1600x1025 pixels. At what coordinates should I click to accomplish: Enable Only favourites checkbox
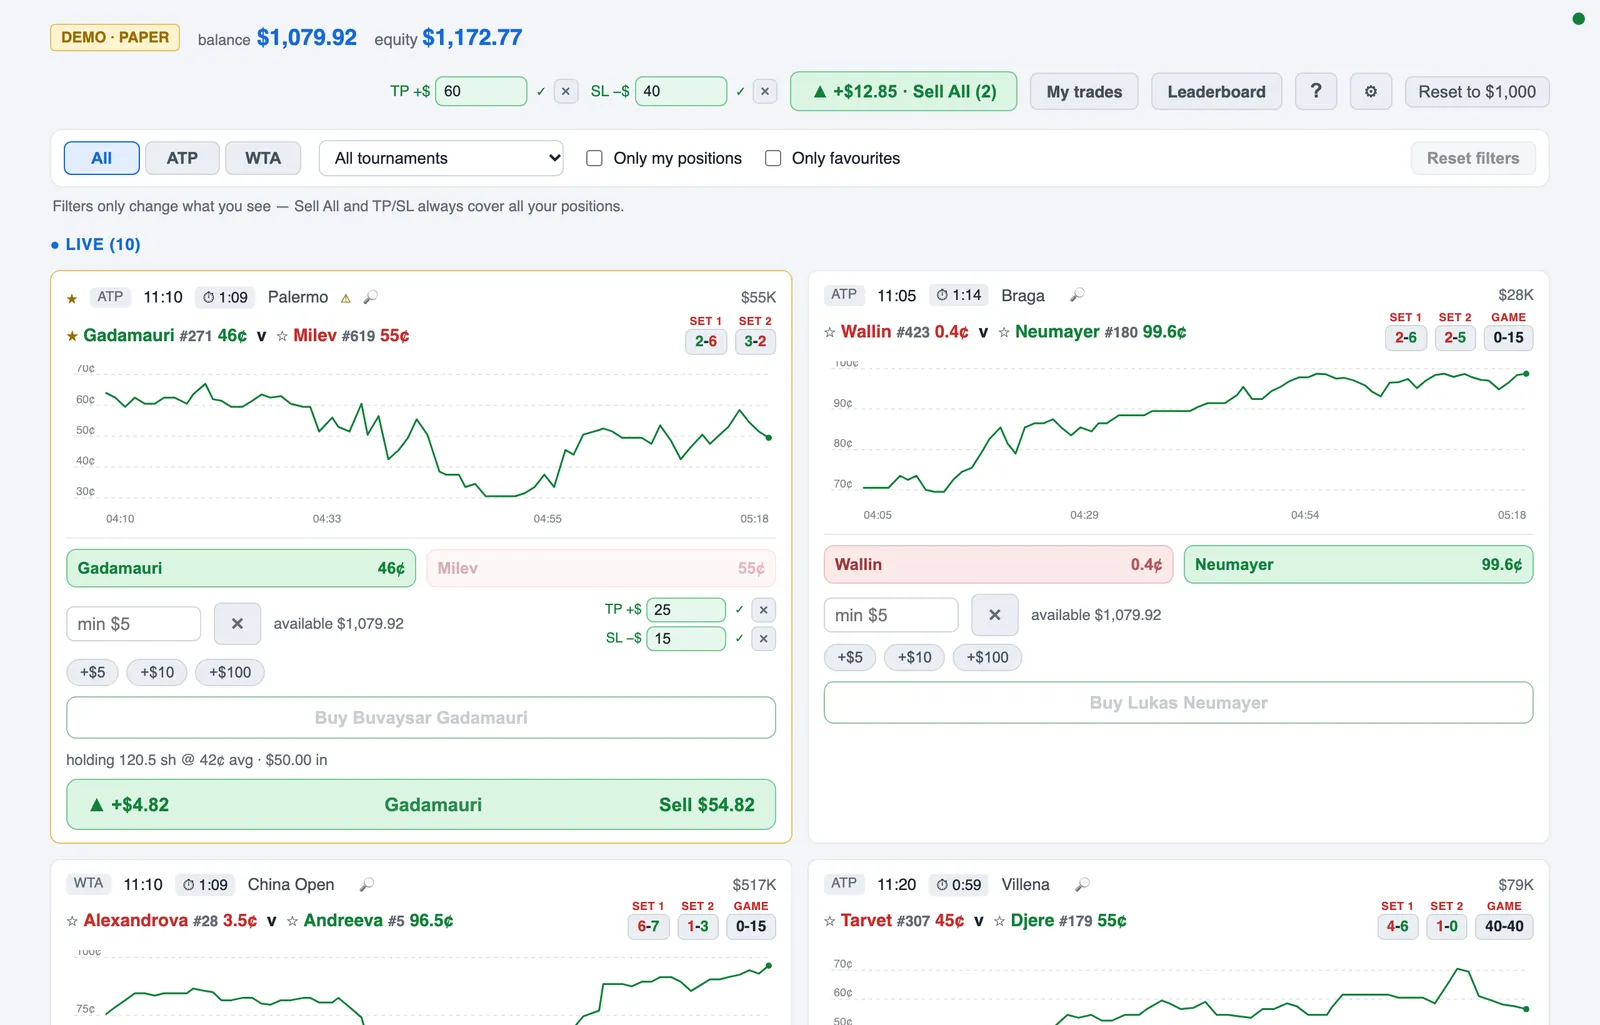pos(773,158)
